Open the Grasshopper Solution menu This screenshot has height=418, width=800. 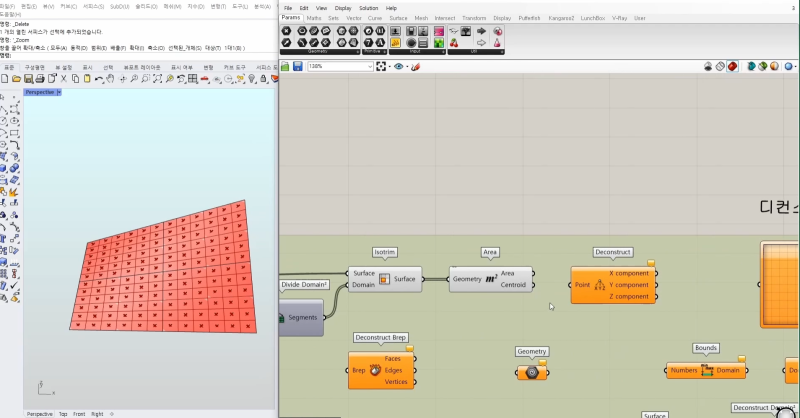(368, 8)
